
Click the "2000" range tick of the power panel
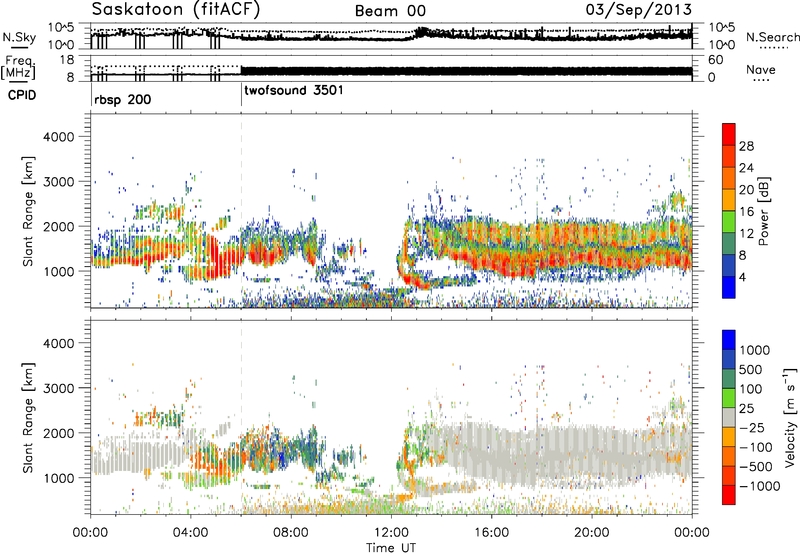[58, 226]
